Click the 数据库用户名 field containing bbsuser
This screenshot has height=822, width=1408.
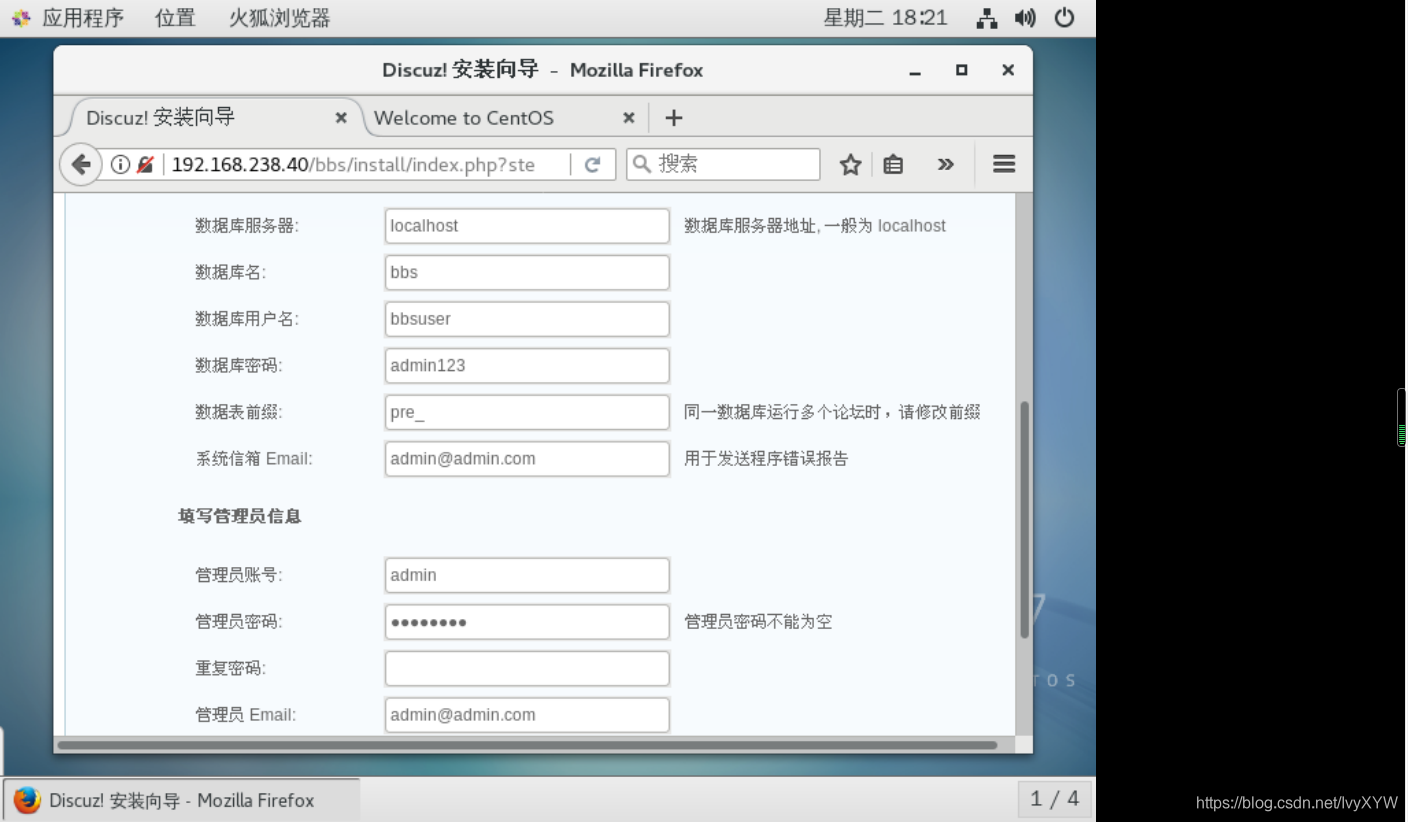point(527,319)
